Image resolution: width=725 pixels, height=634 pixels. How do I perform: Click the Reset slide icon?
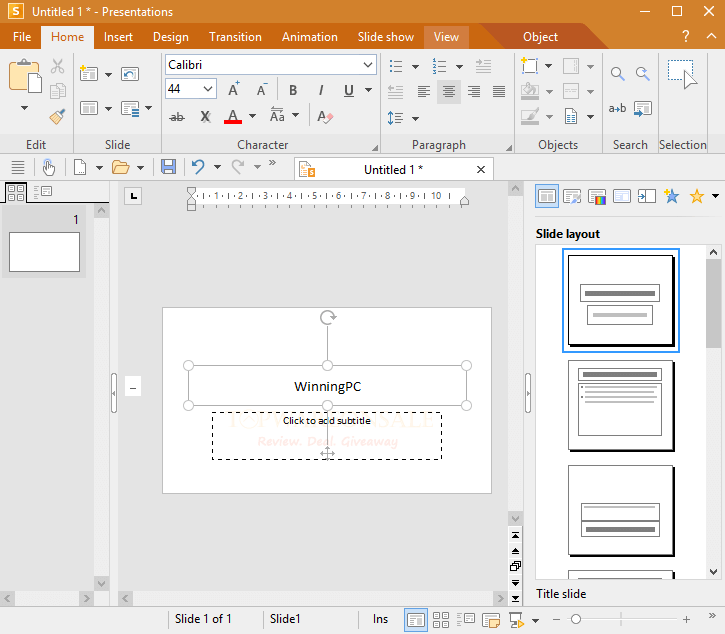(x=130, y=74)
